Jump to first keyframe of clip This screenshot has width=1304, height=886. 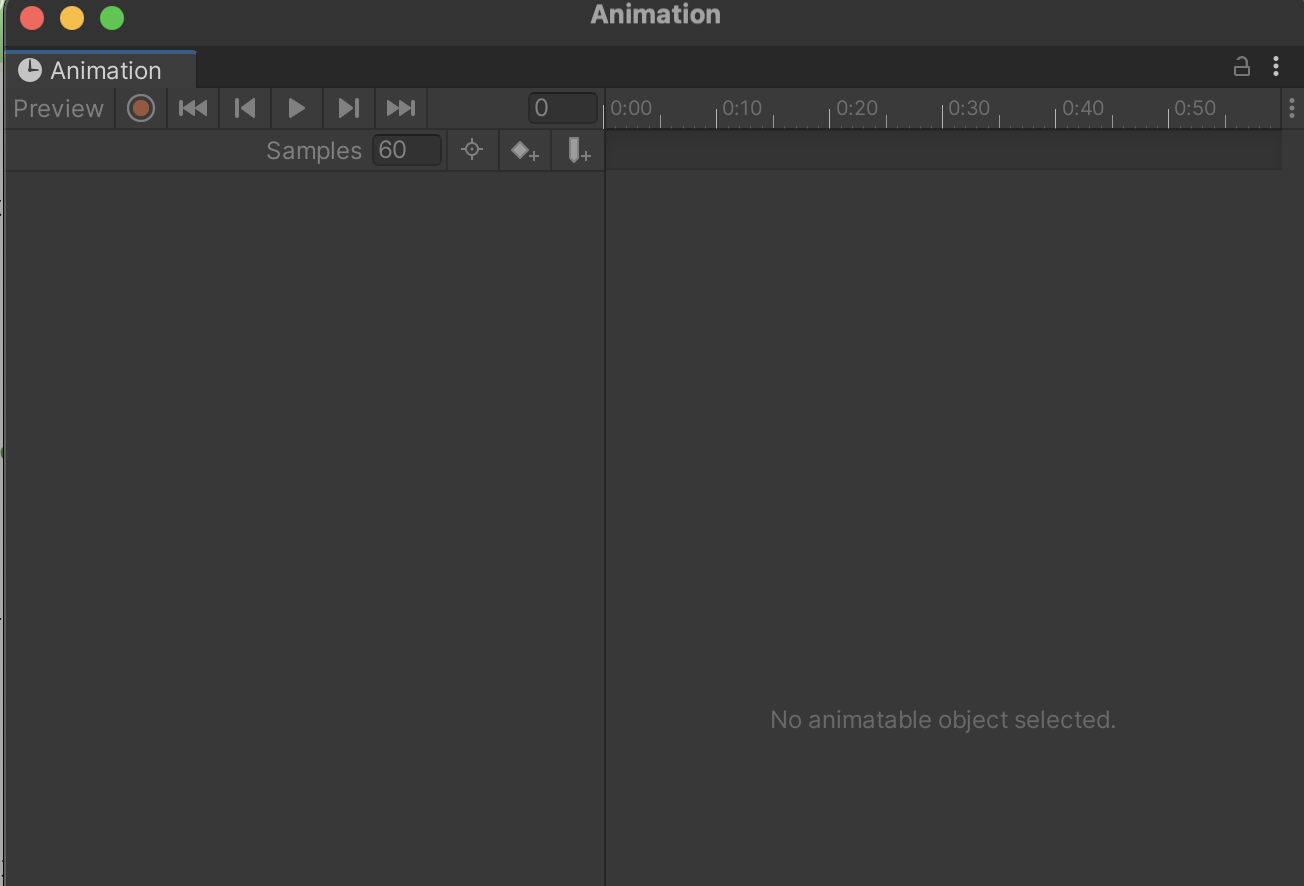pos(193,108)
